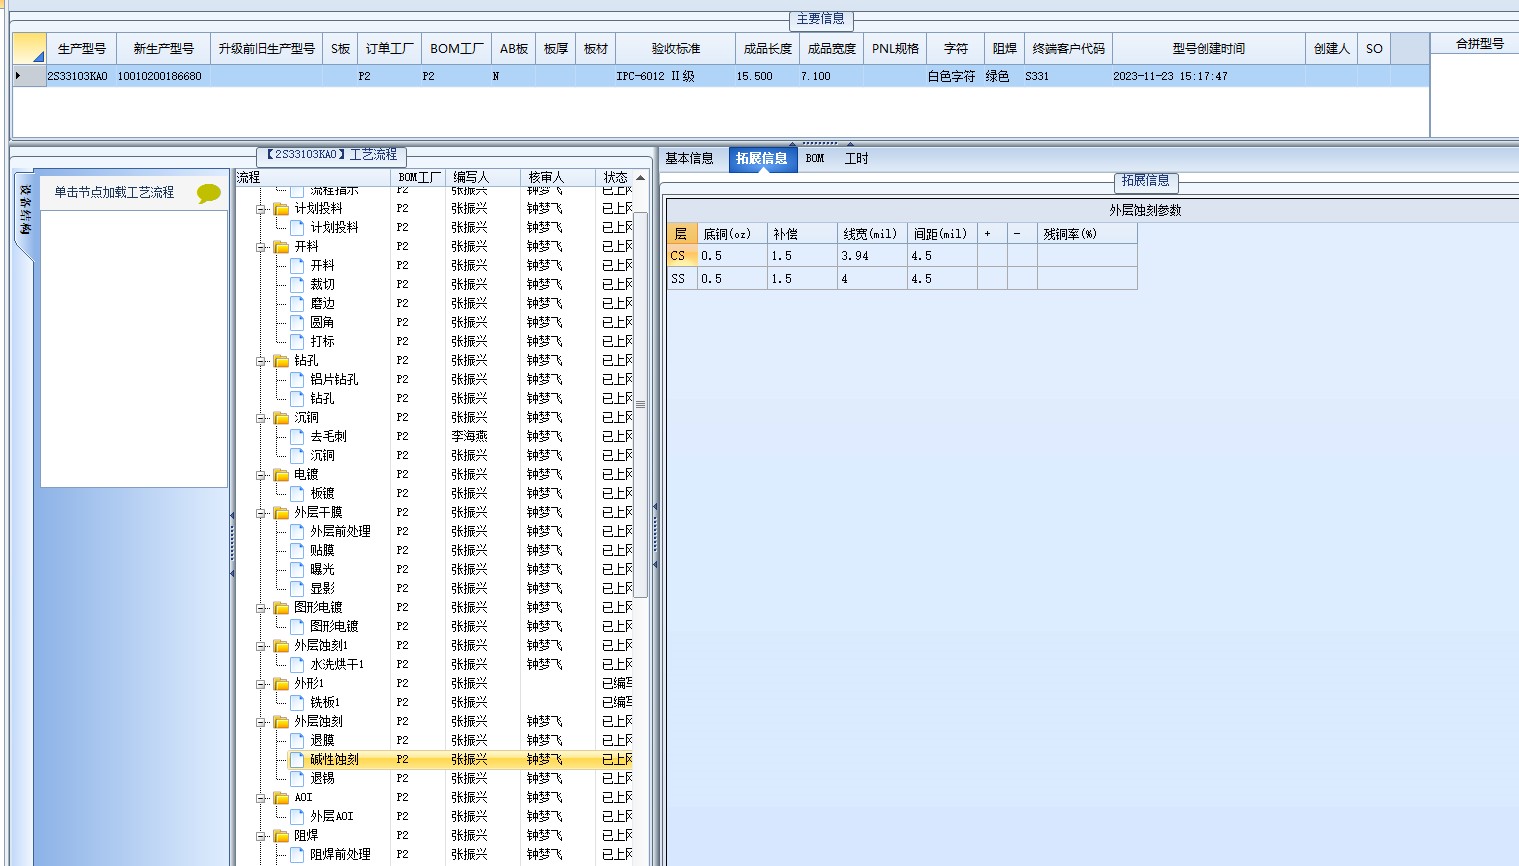Collapse the 计划投料 folder node
1519x866 pixels.
(x=262, y=209)
